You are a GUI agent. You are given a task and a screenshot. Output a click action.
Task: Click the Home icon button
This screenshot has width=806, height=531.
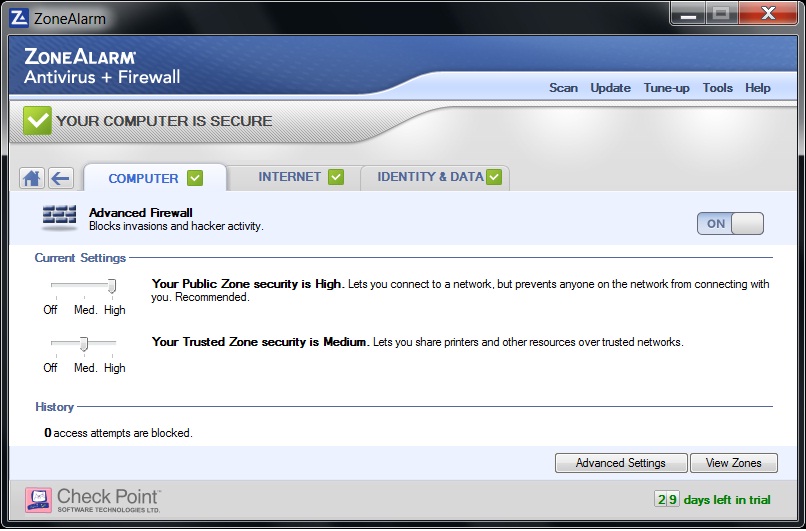[32, 178]
